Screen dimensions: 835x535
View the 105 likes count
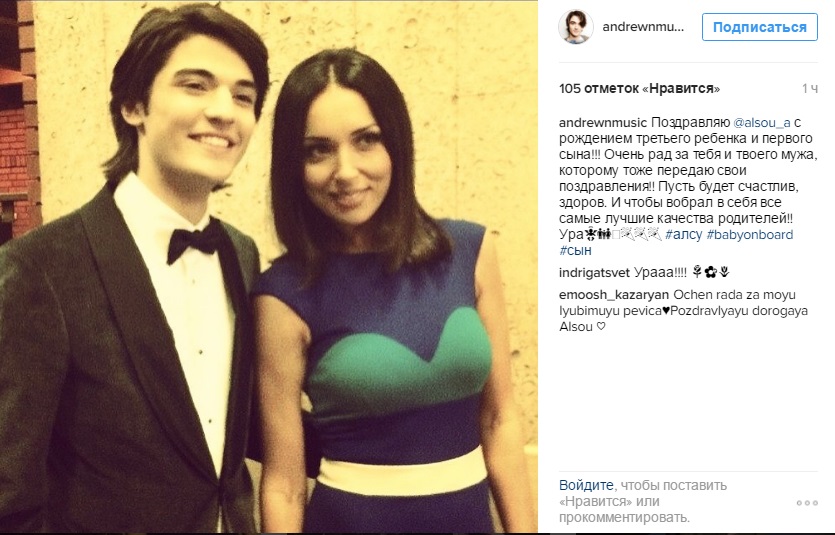tap(639, 88)
